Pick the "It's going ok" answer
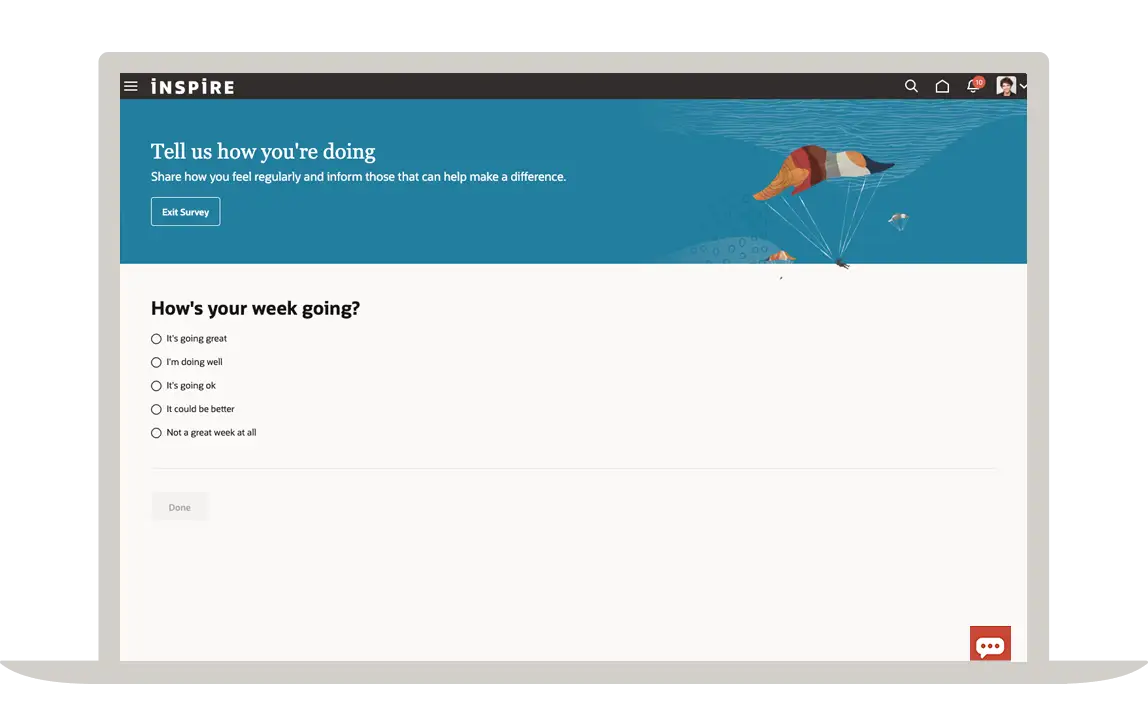1148x724 pixels. [156, 386]
